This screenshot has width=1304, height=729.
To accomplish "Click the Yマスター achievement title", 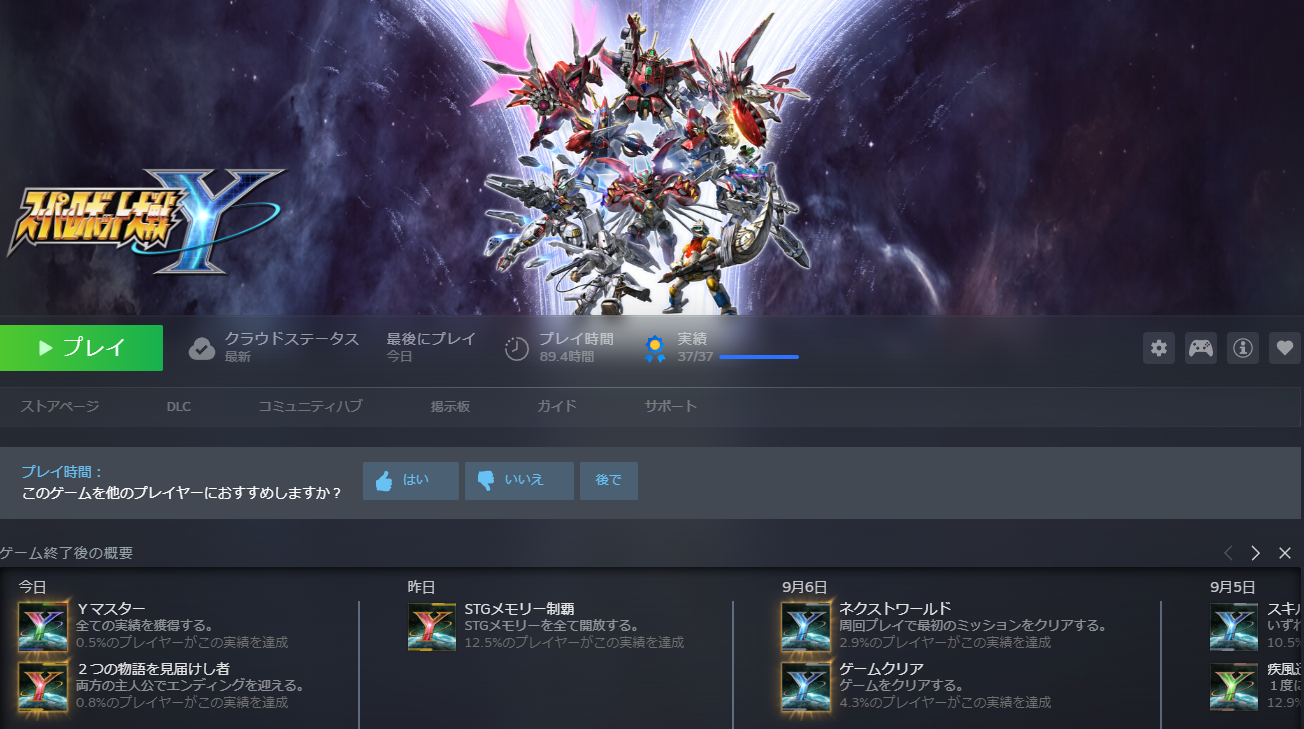I will click(111, 609).
